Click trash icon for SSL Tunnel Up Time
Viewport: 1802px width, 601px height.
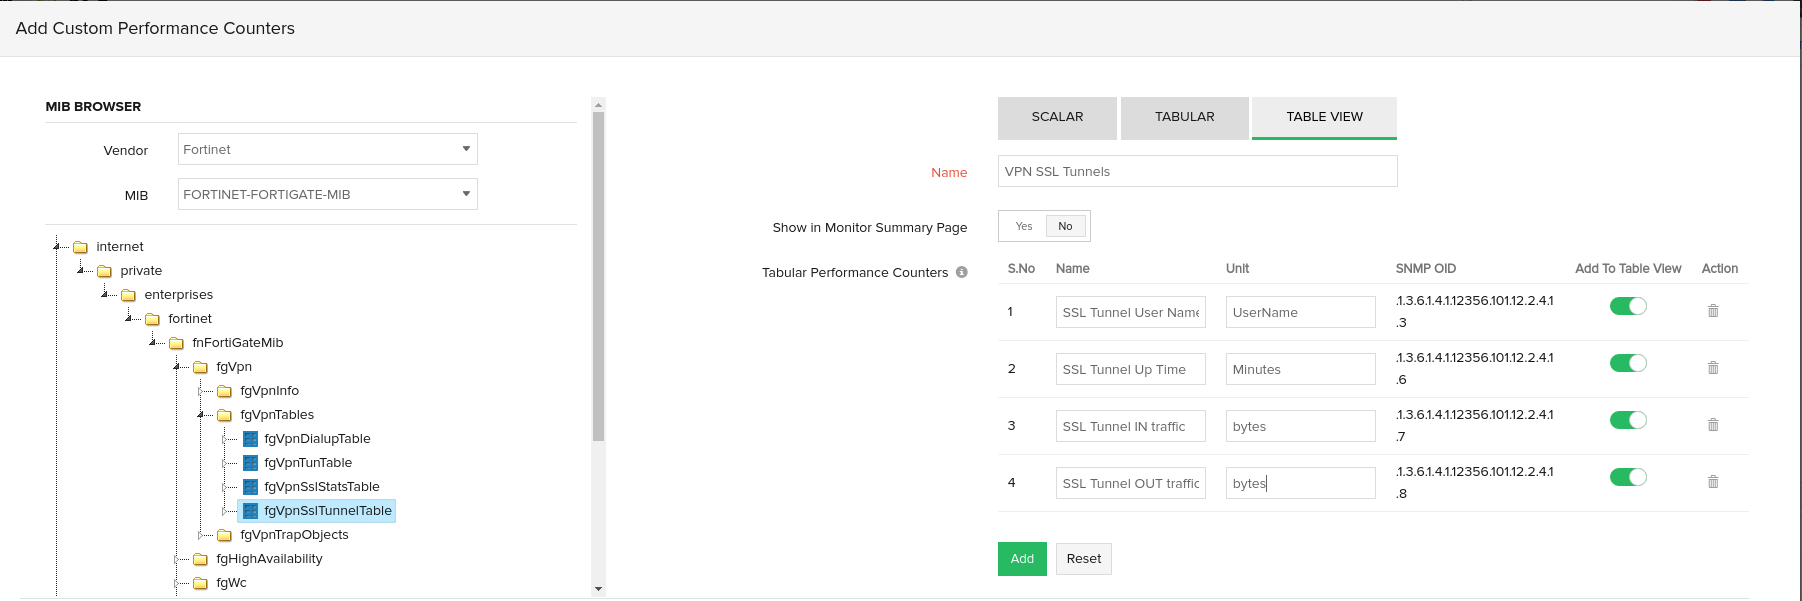1712,368
